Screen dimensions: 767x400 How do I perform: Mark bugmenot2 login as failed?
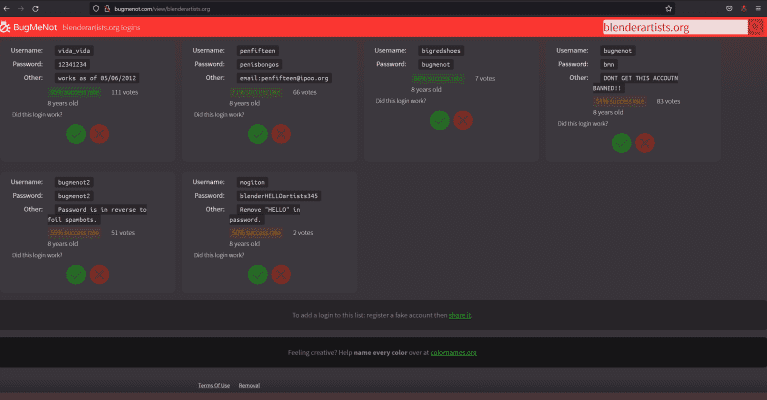99,274
